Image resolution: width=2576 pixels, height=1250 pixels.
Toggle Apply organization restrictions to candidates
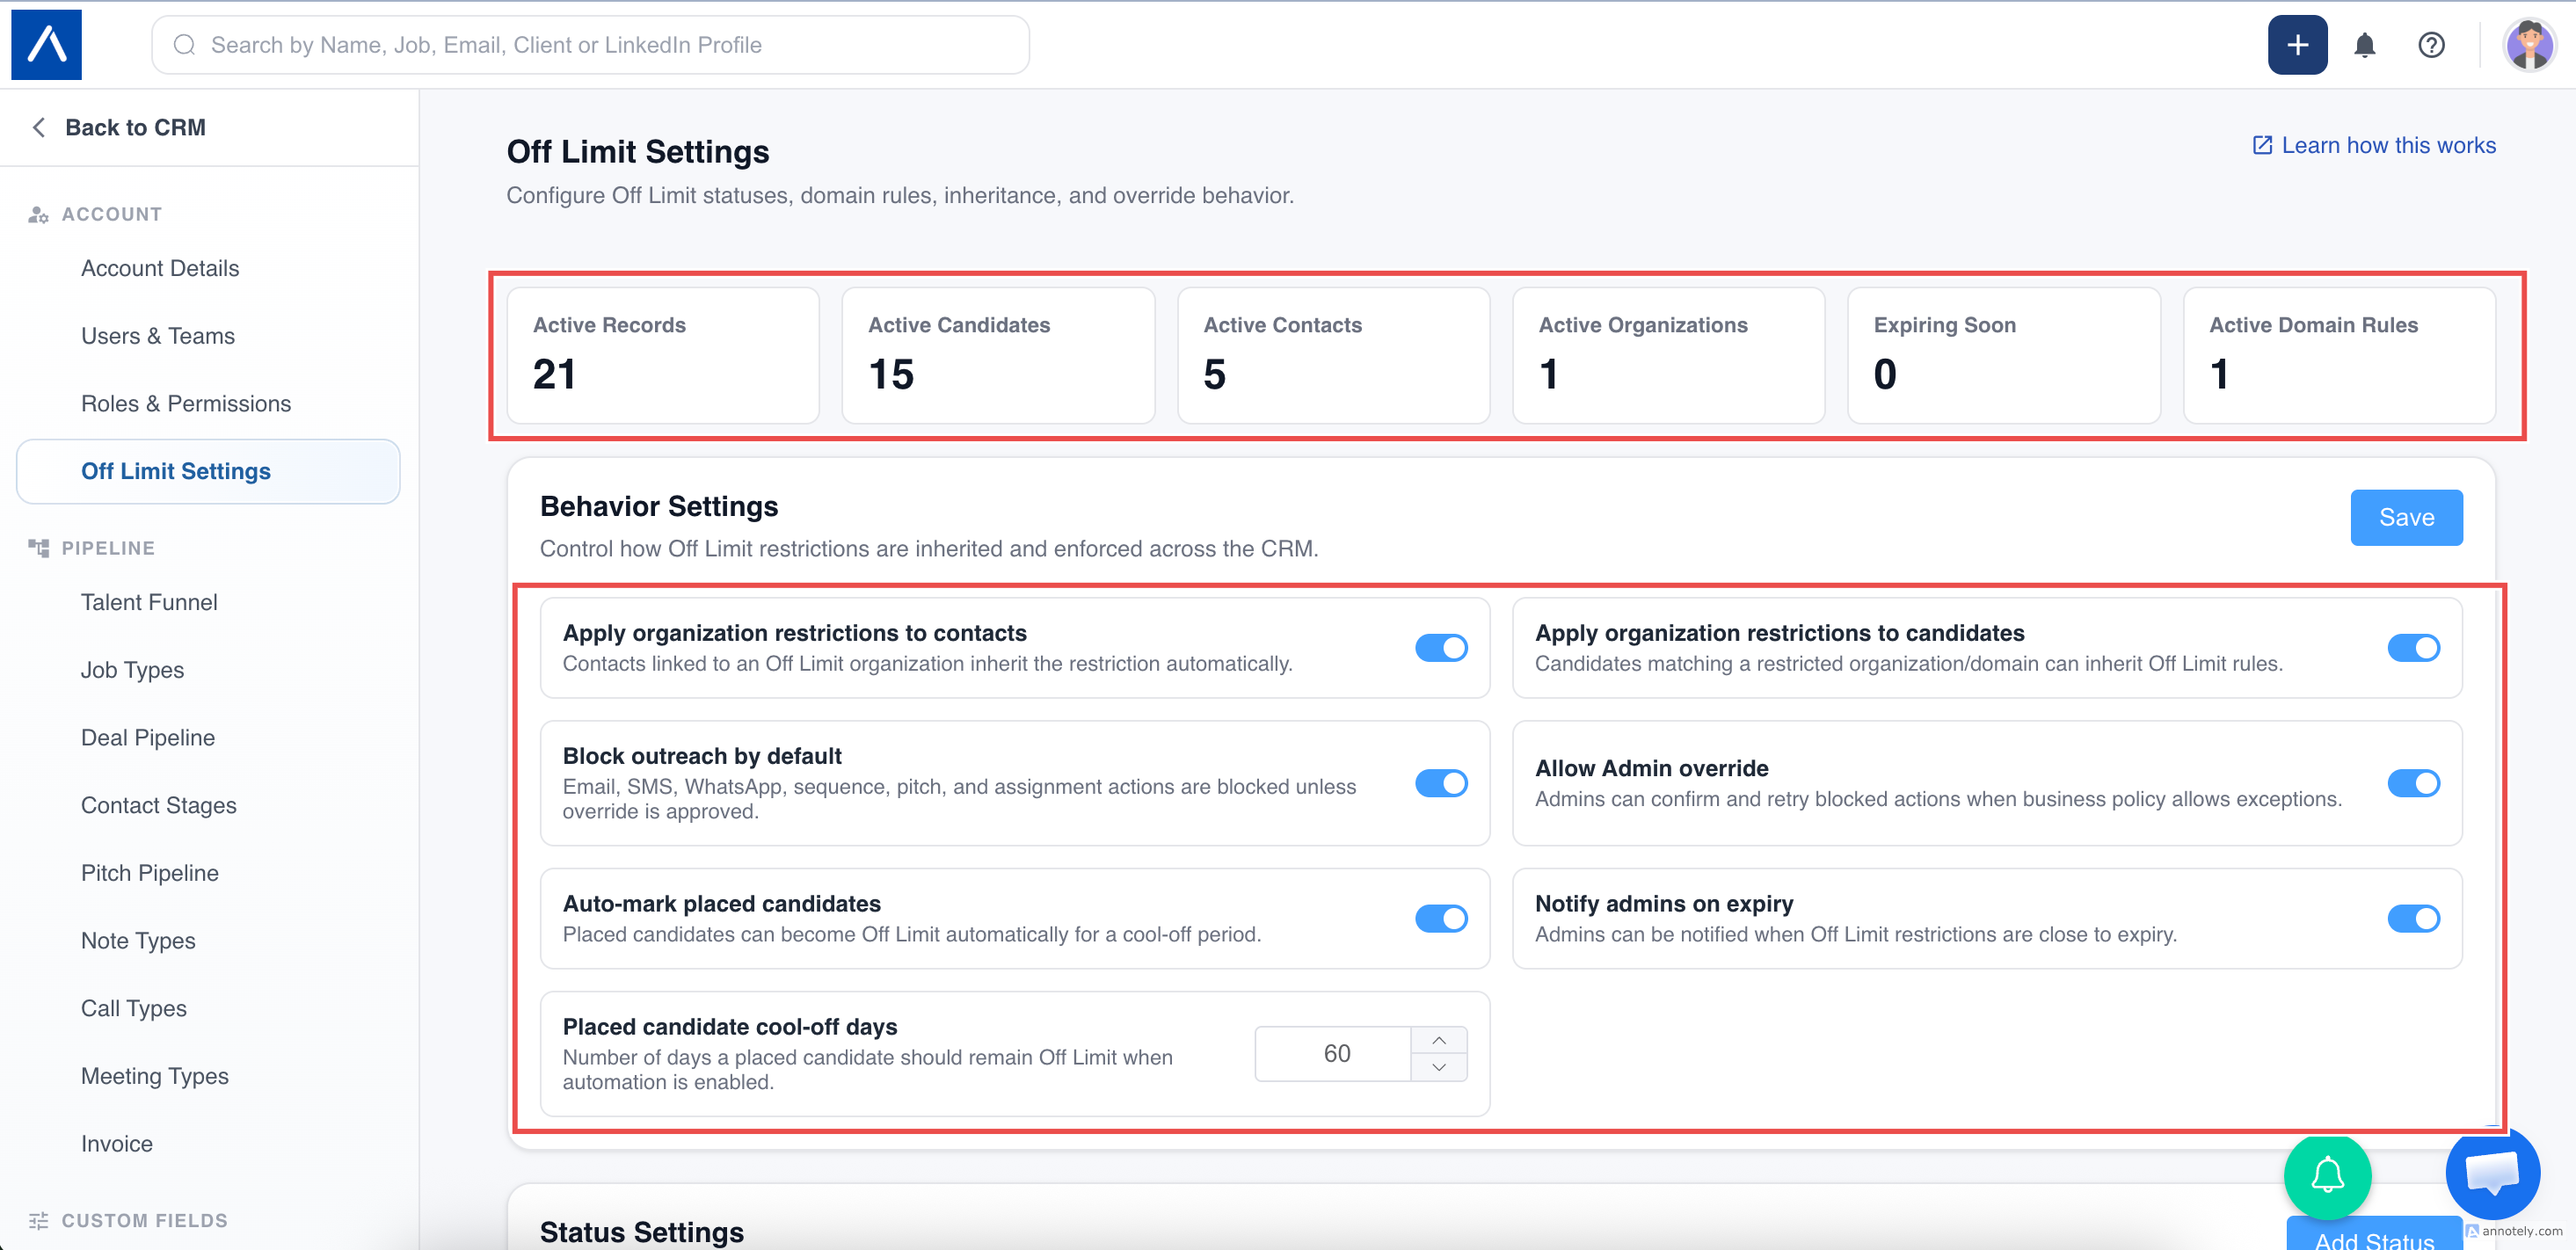click(x=2413, y=648)
